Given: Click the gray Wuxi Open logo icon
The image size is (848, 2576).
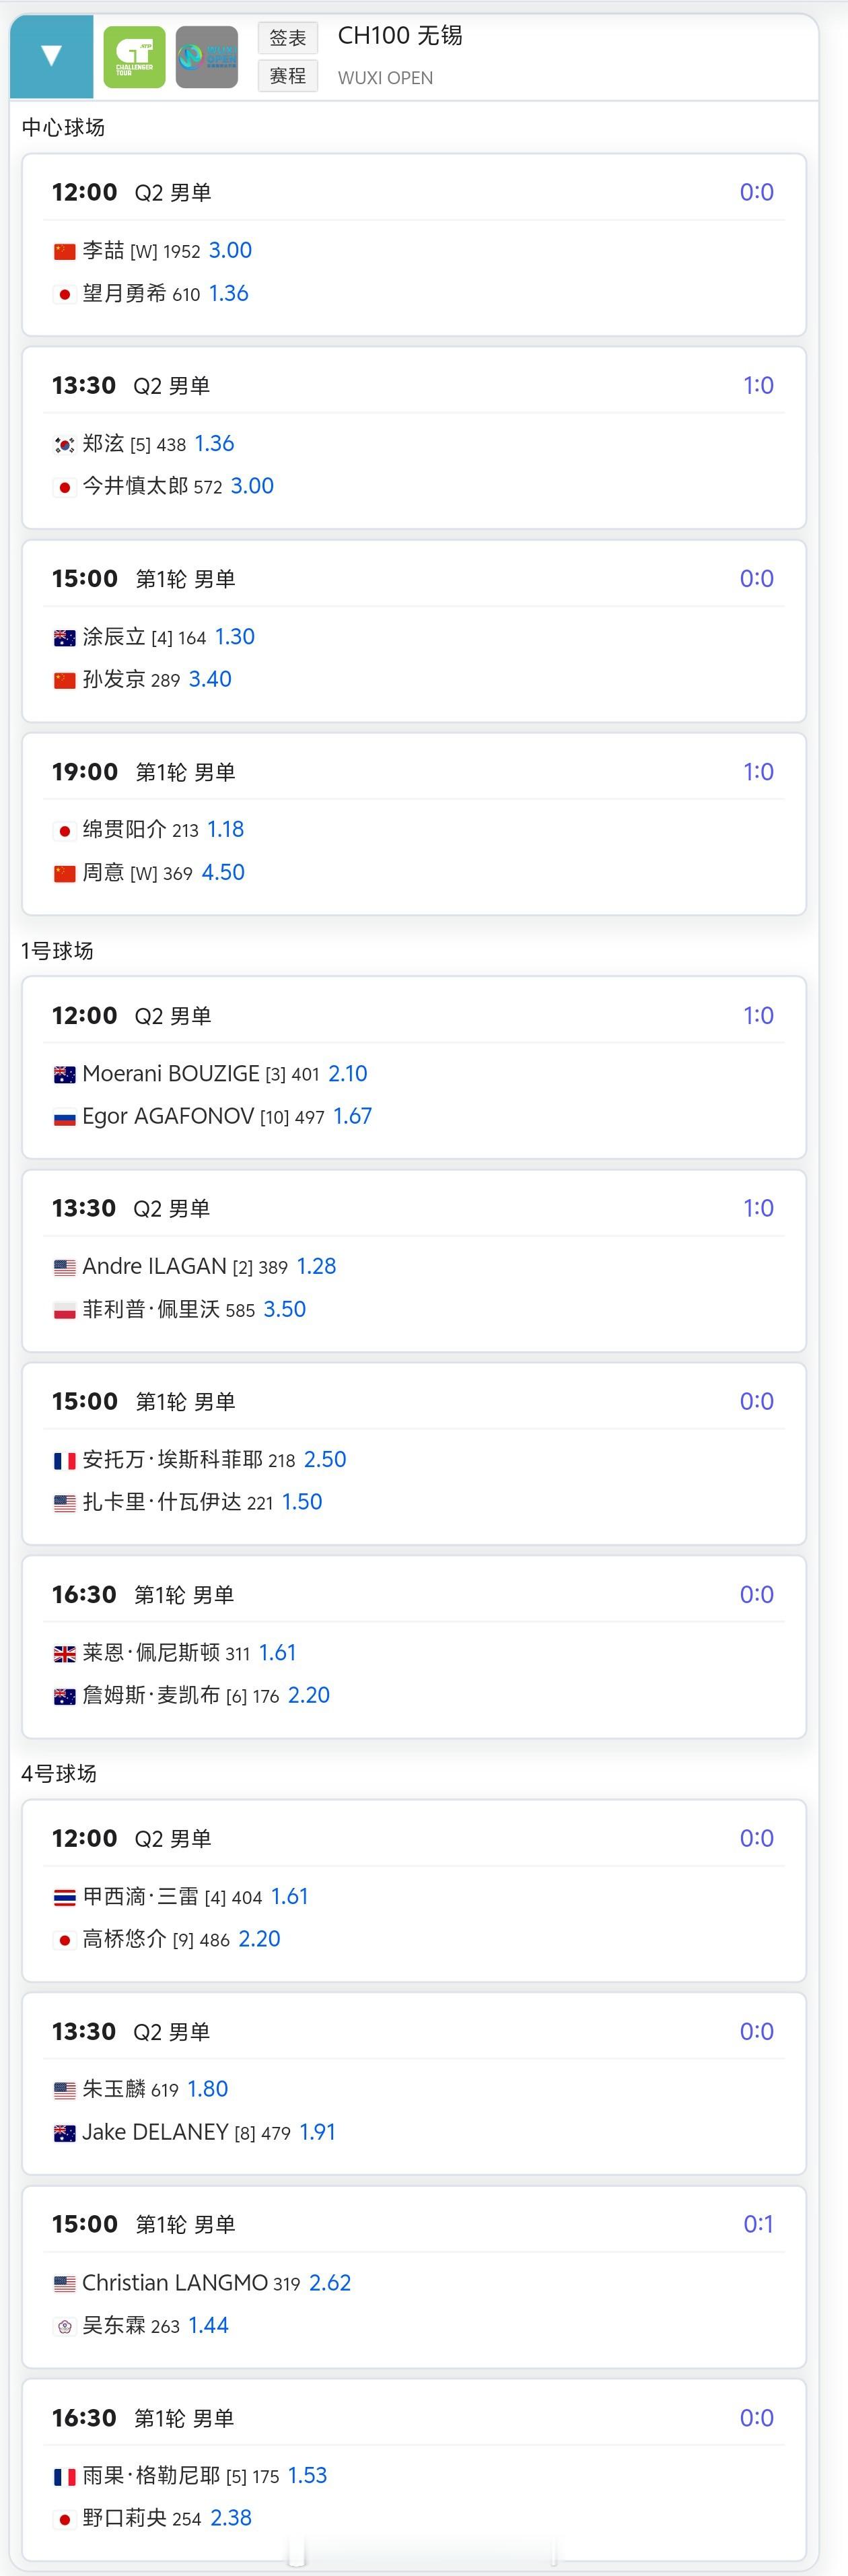Looking at the screenshot, I should click(x=207, y=57).
